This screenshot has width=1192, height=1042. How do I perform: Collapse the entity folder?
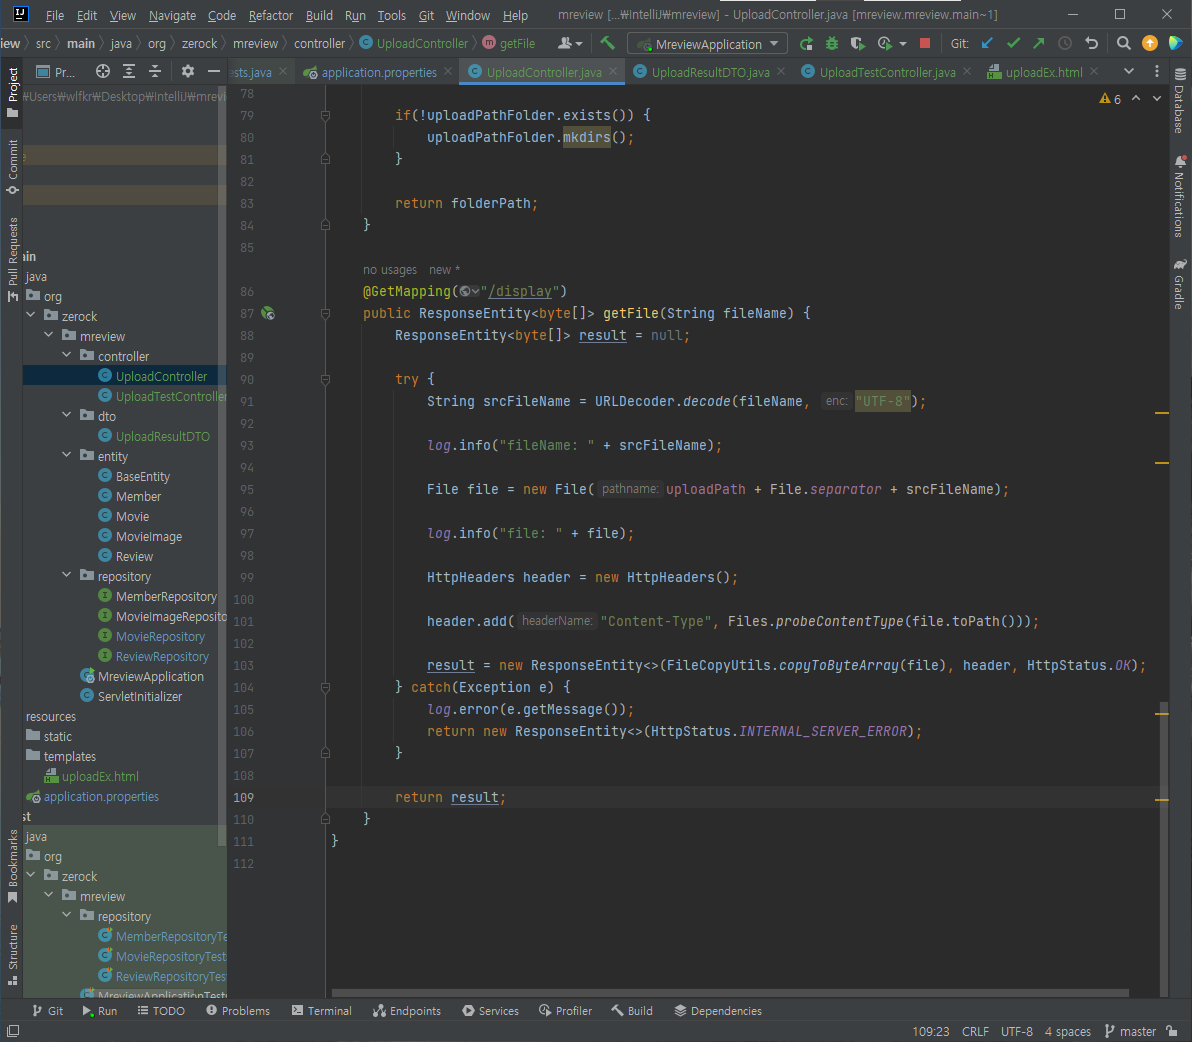pyautogui.click(x=67, y=455)
